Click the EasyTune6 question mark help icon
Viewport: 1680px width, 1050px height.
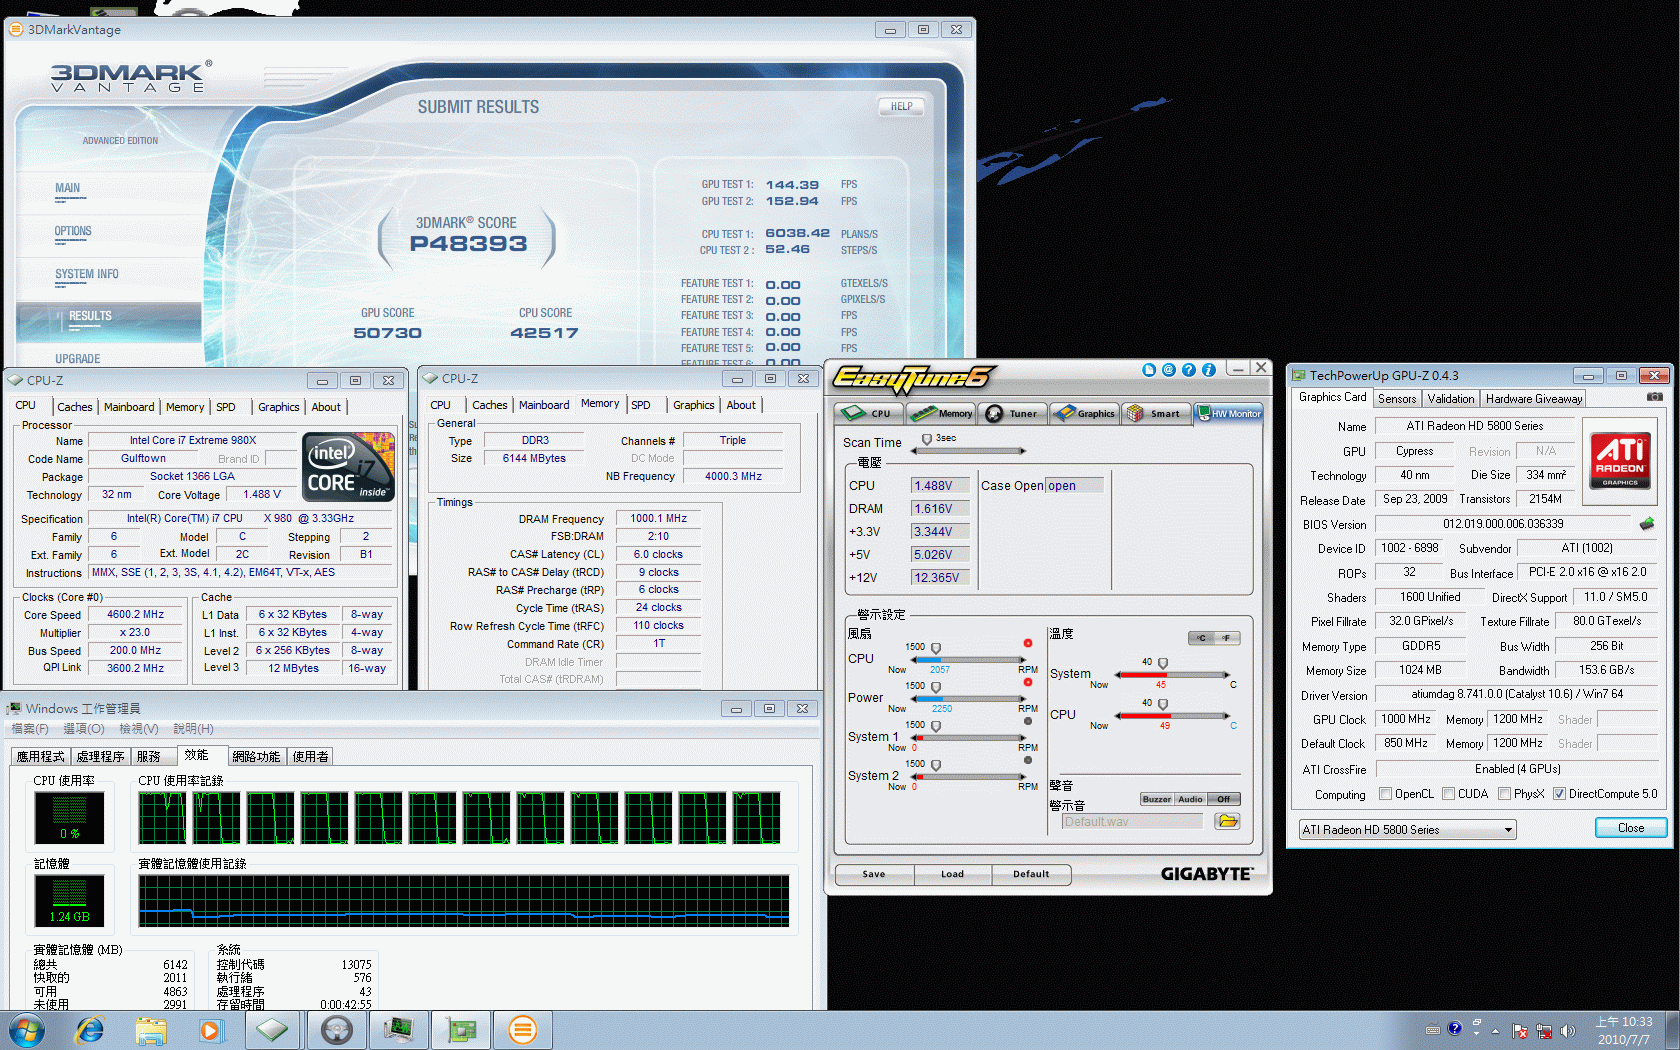(x=1188, y=370)
